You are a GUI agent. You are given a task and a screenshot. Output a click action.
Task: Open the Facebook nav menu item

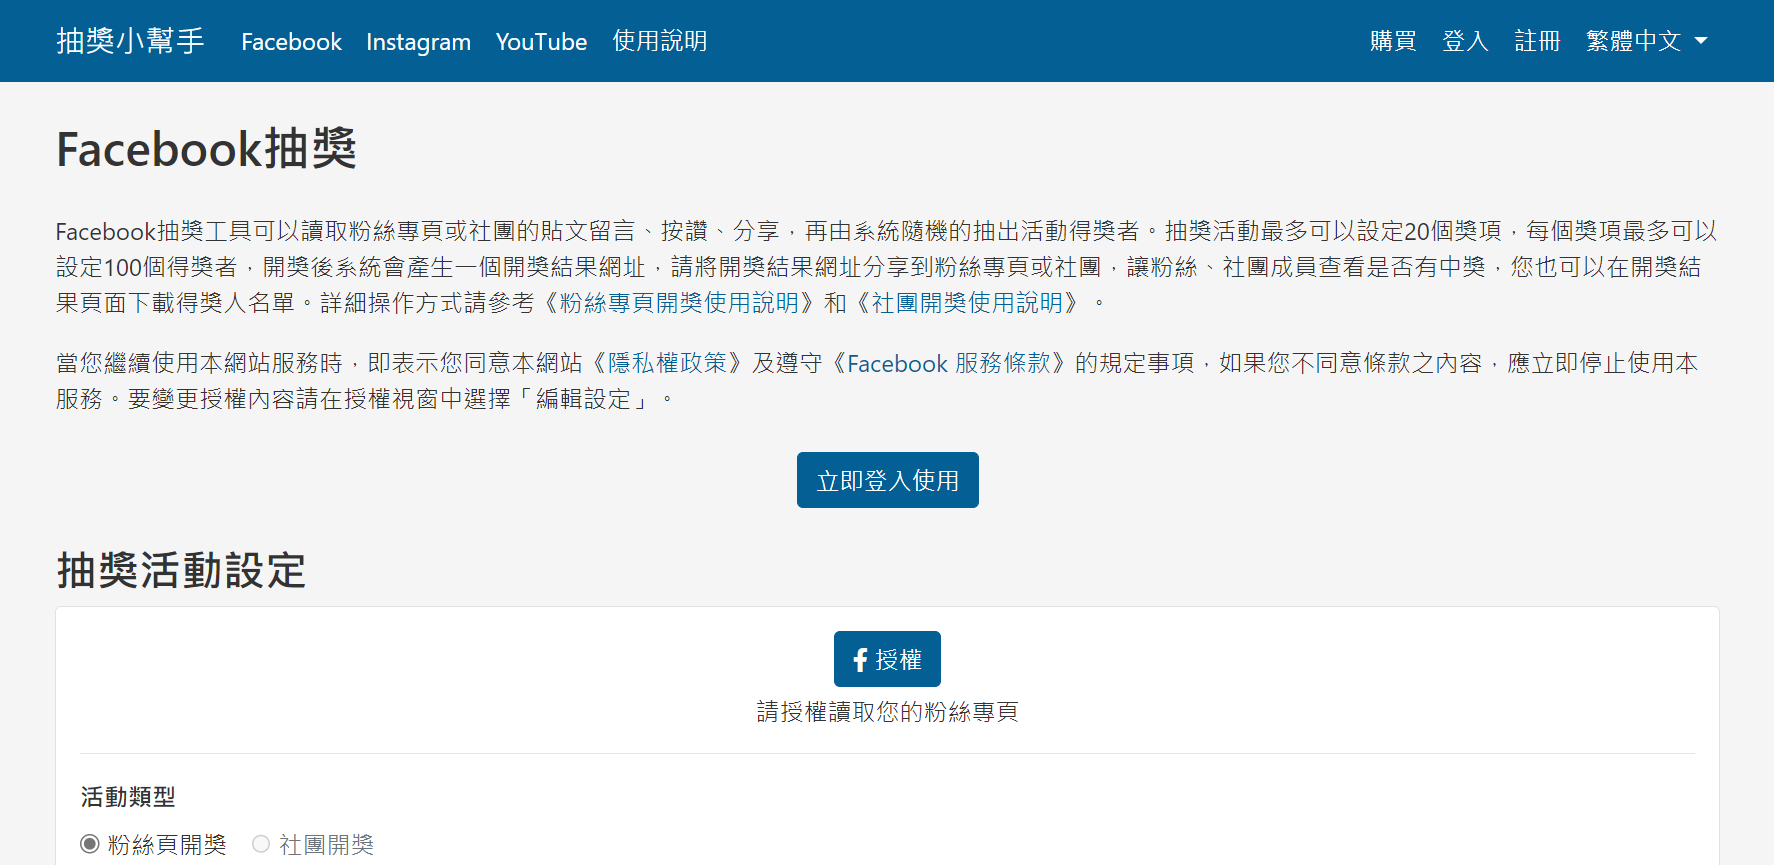[x=291, y=41]
